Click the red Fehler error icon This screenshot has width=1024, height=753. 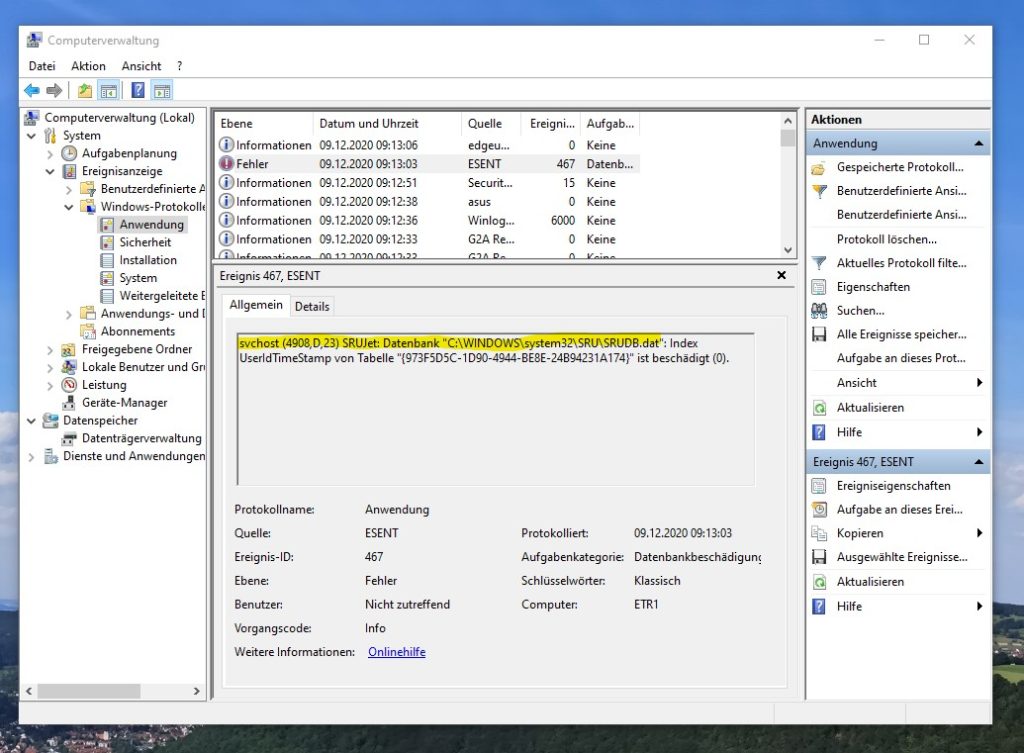click(226, 164)
